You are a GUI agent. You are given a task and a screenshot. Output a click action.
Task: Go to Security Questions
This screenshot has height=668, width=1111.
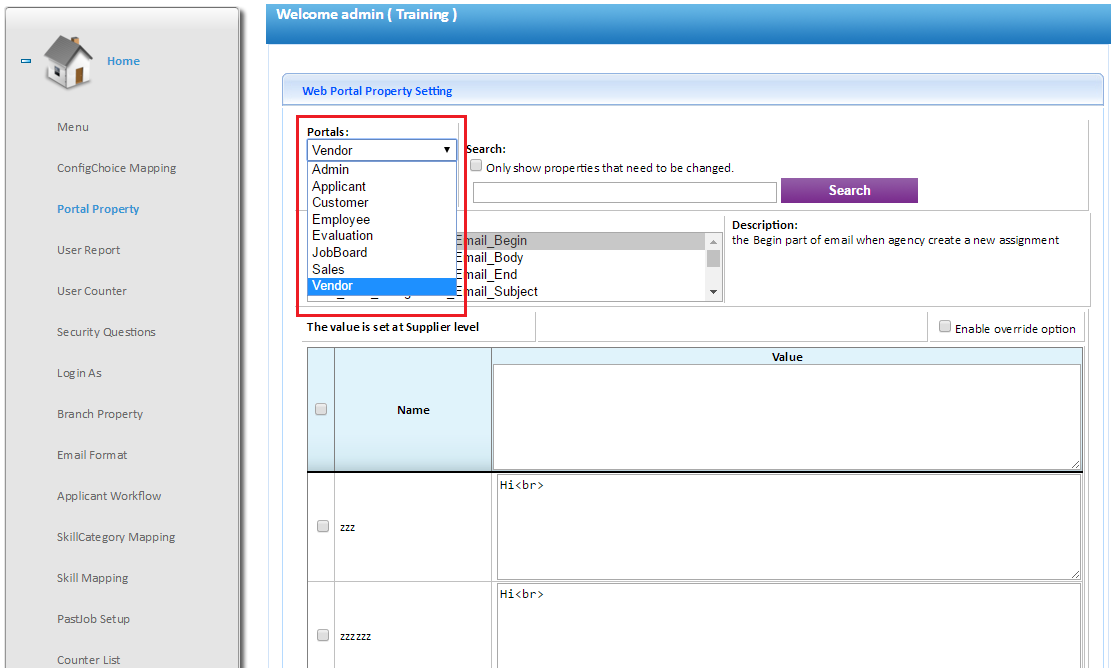click(106, 332)
